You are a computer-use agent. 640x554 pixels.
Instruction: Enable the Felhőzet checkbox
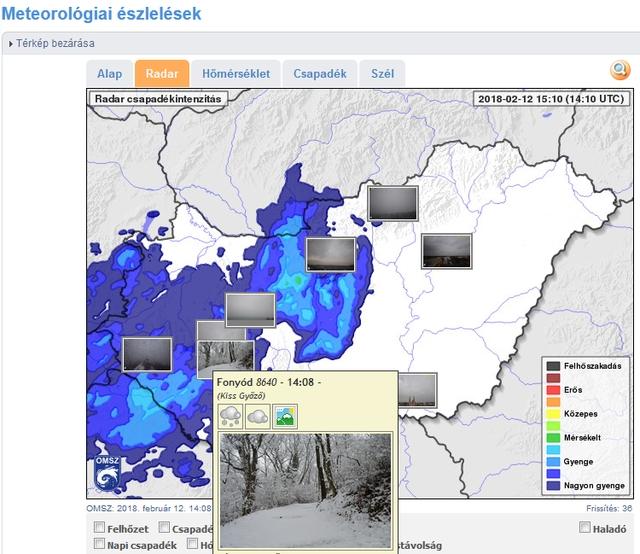(x=99, y=527)
